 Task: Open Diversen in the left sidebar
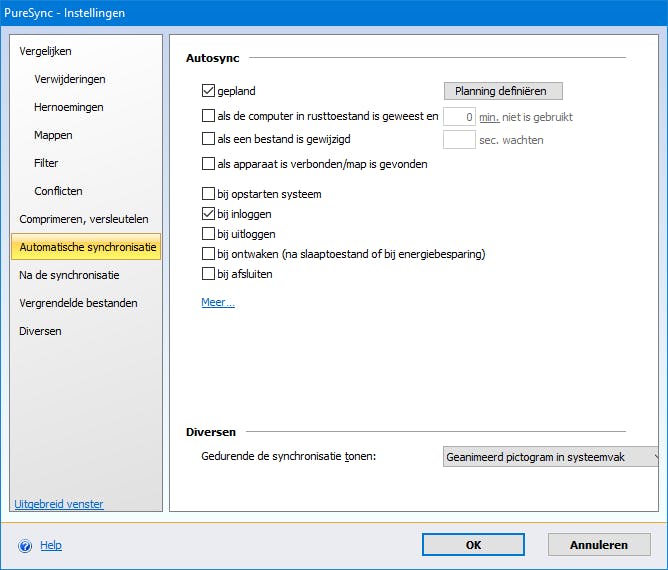coord(40,331)
